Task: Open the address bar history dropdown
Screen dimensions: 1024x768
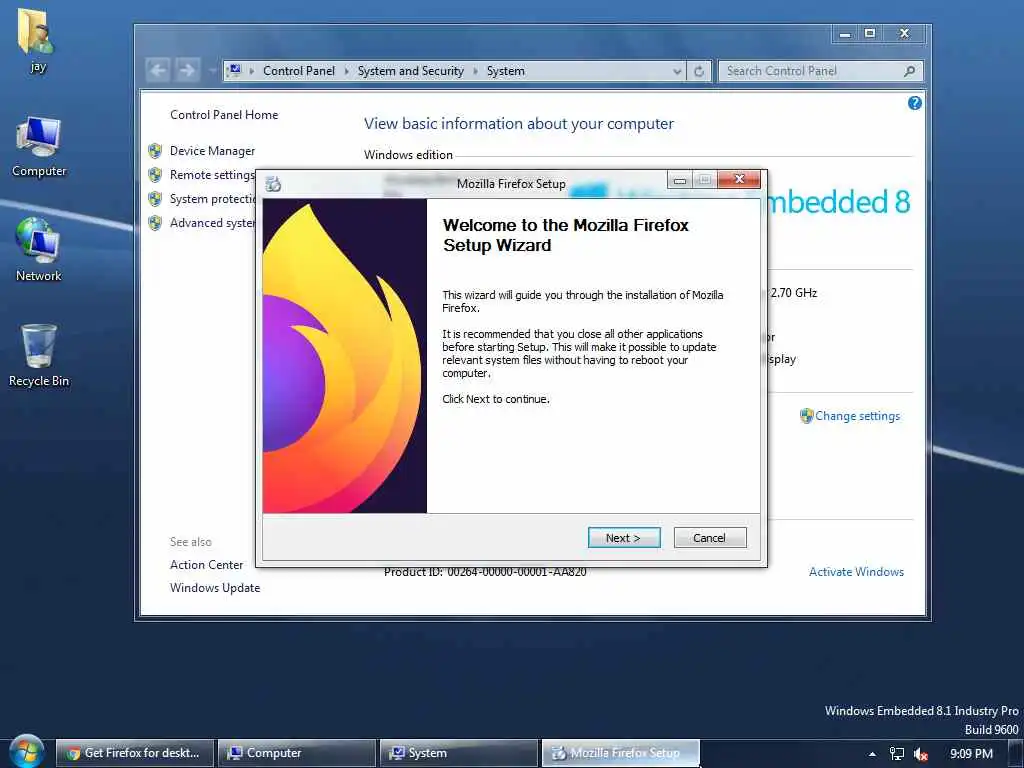Action: [x=677, y=71]
